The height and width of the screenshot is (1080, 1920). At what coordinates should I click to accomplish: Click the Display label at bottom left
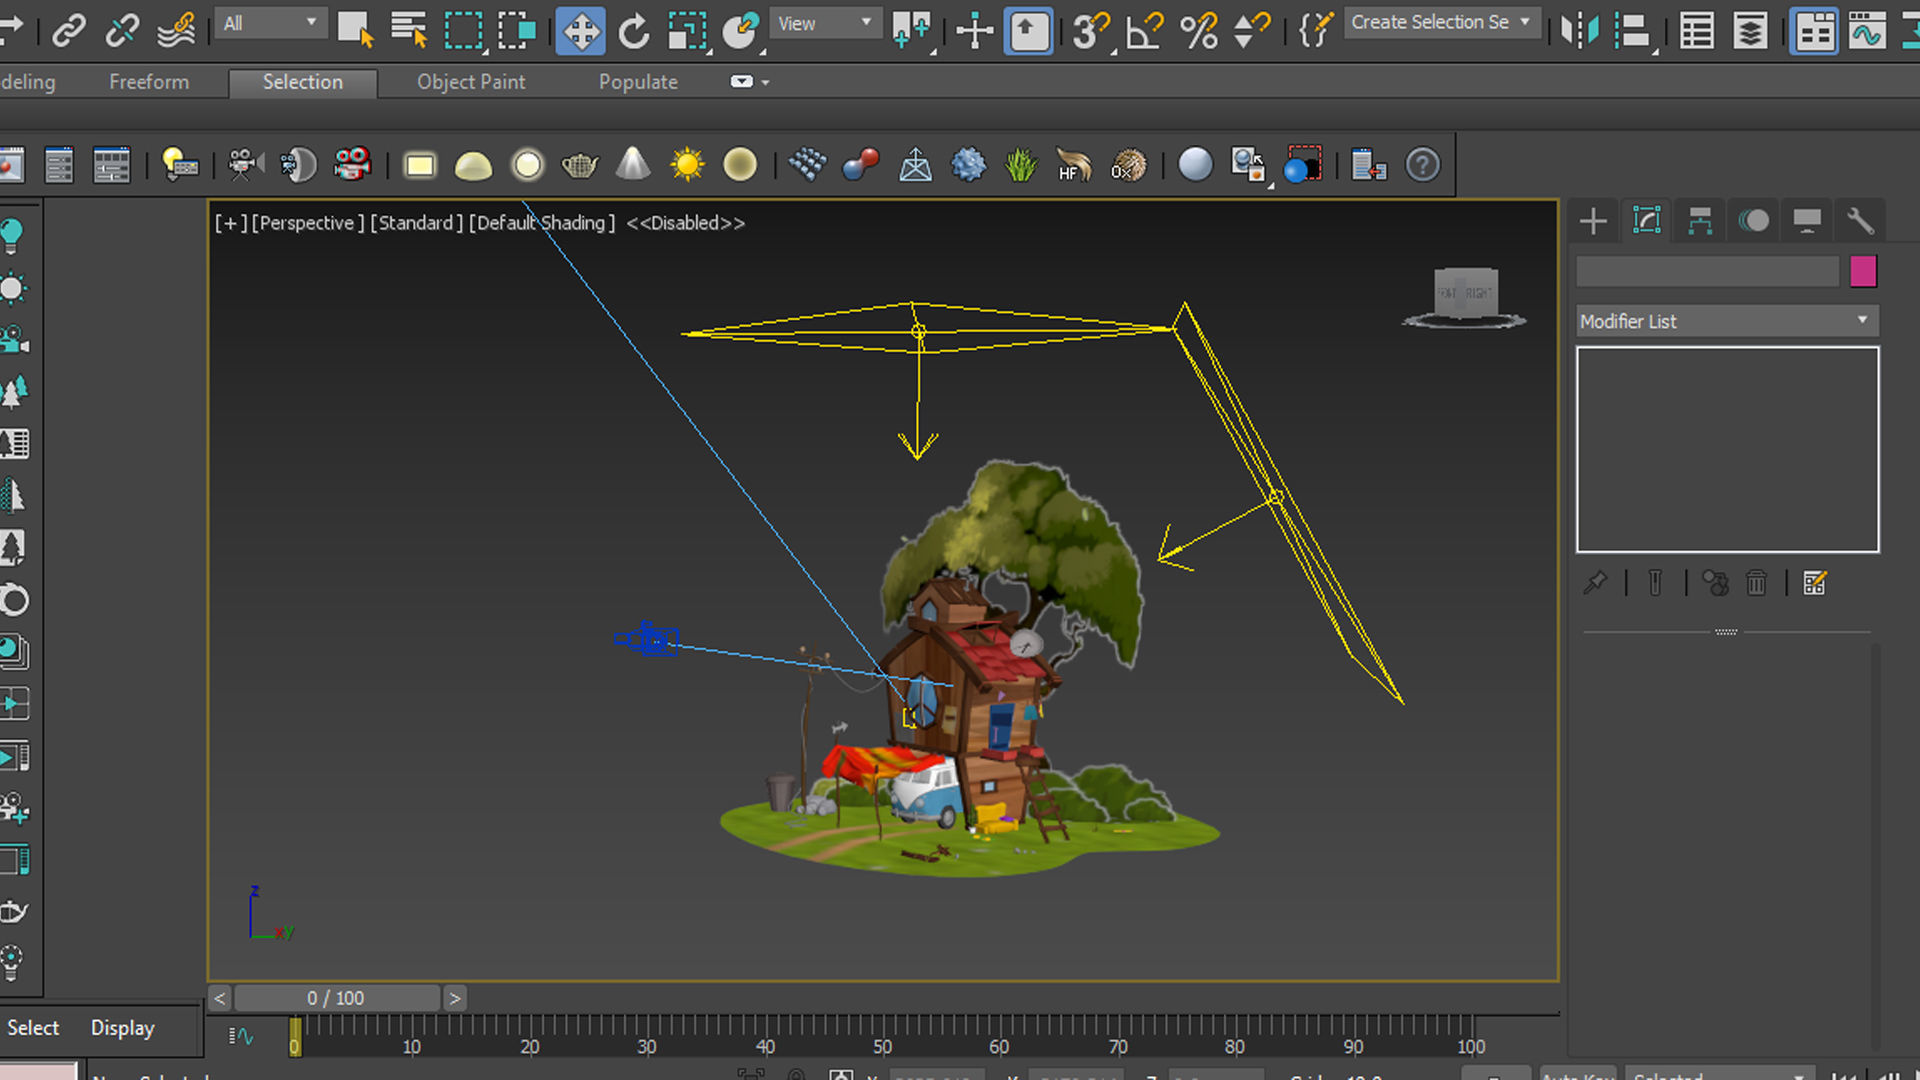(122, 1028)
